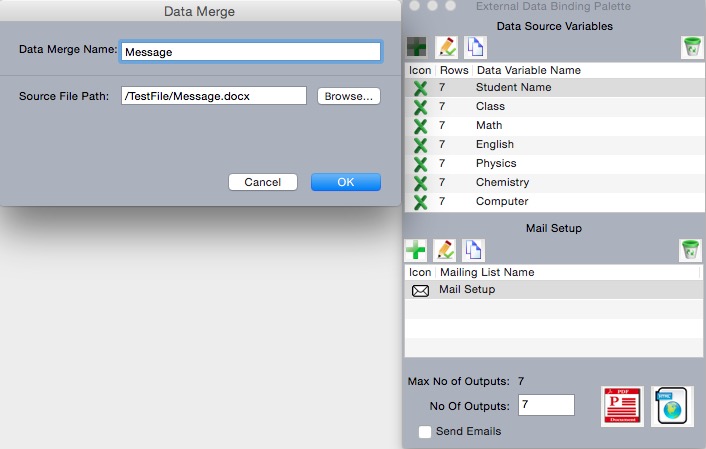Click the edit data source pencil icon
This screenshot has width=706, height=449.
pyautogui.click(x=446, y=47)
